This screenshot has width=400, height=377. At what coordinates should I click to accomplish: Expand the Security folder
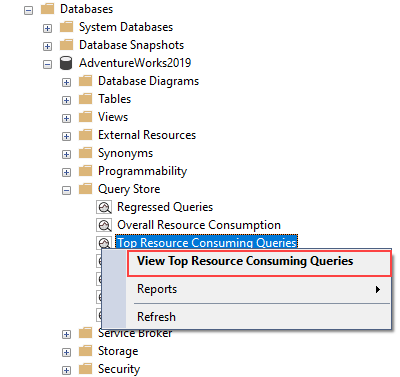click(66, 370)
